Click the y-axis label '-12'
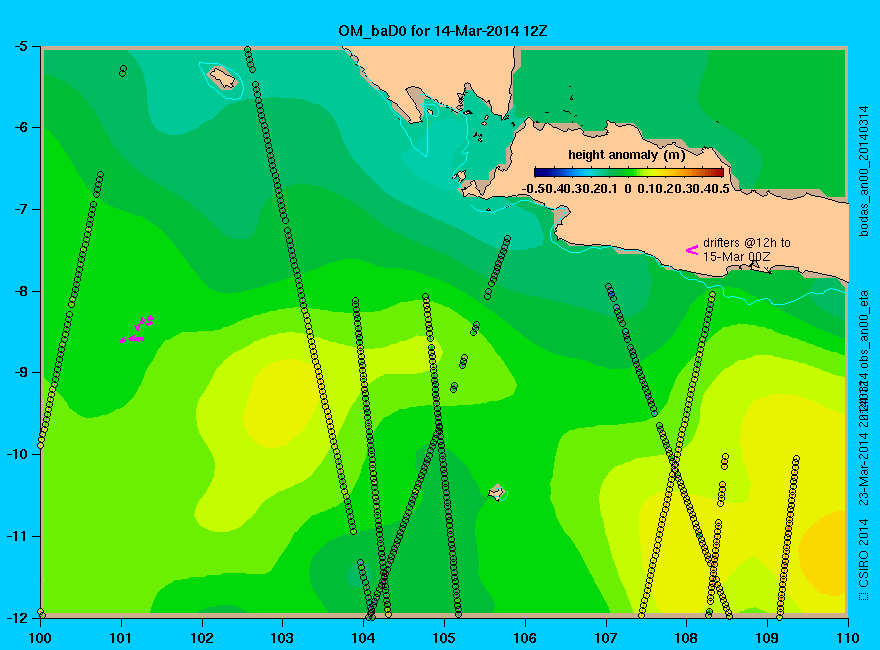This screenshot has height=650, width=880. pyautogui.click(x=16, y=617)
